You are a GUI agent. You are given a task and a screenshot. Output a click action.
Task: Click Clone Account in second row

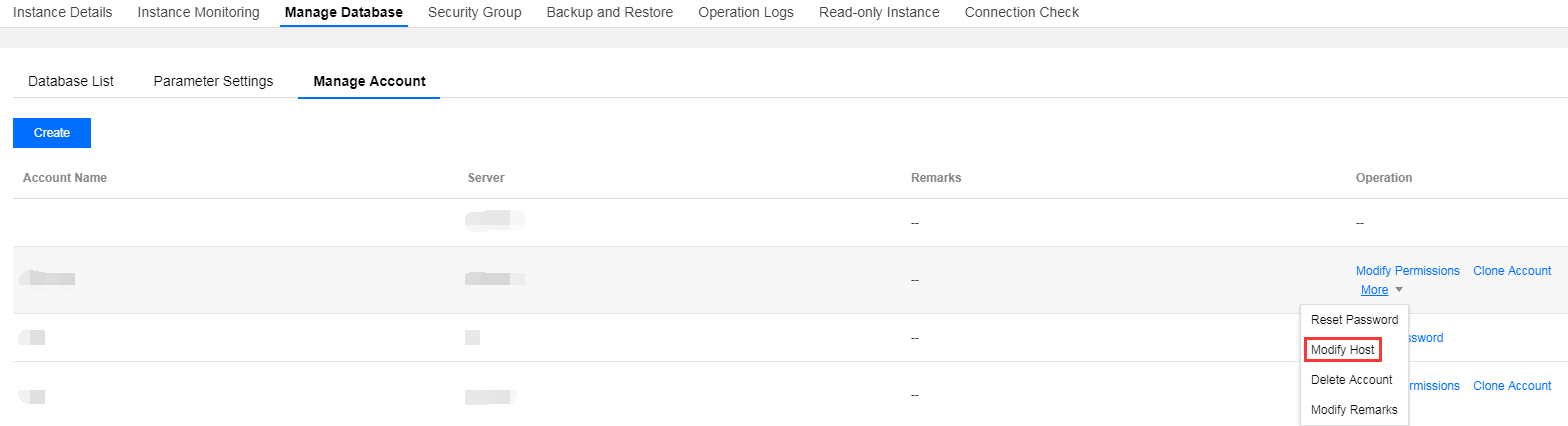coord(1511,271)
